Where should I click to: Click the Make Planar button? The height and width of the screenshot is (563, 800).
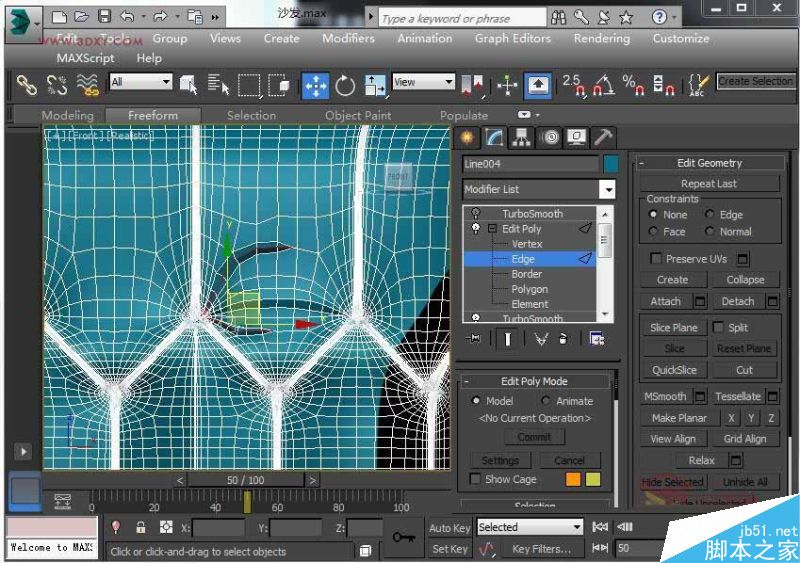pyautogui.click(x=679, y=418)
